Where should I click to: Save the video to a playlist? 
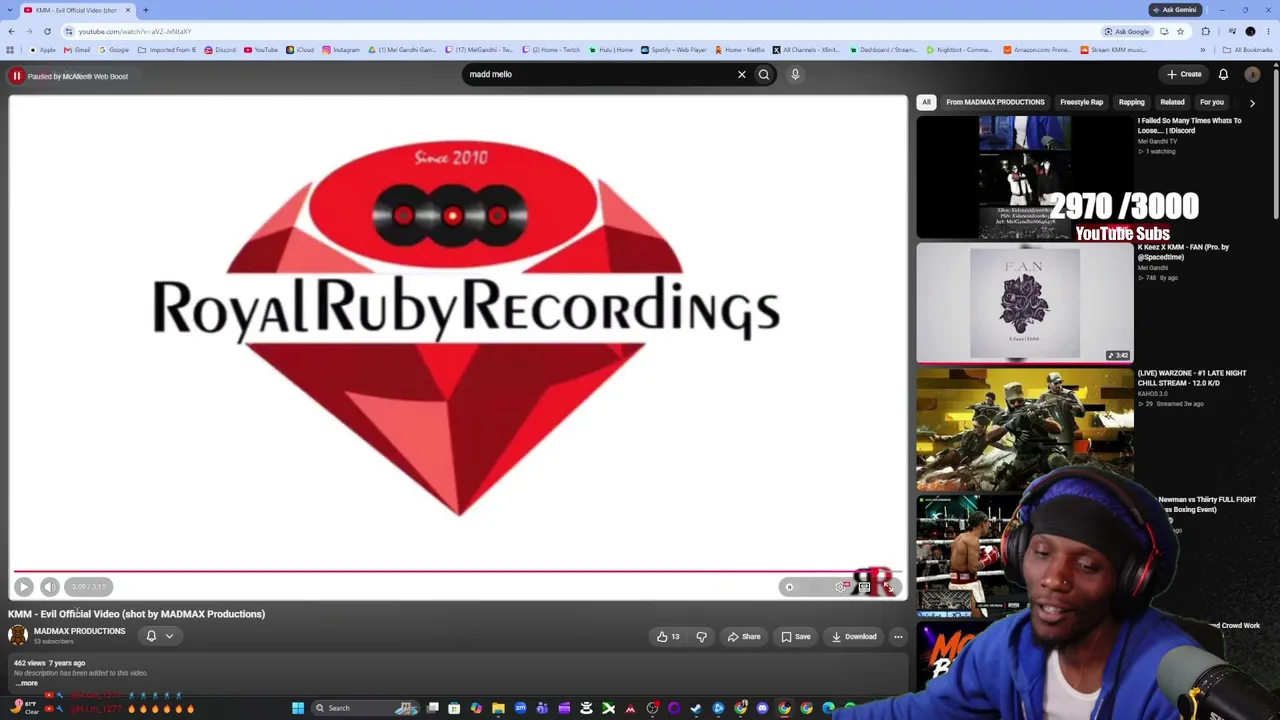[796, 636]
